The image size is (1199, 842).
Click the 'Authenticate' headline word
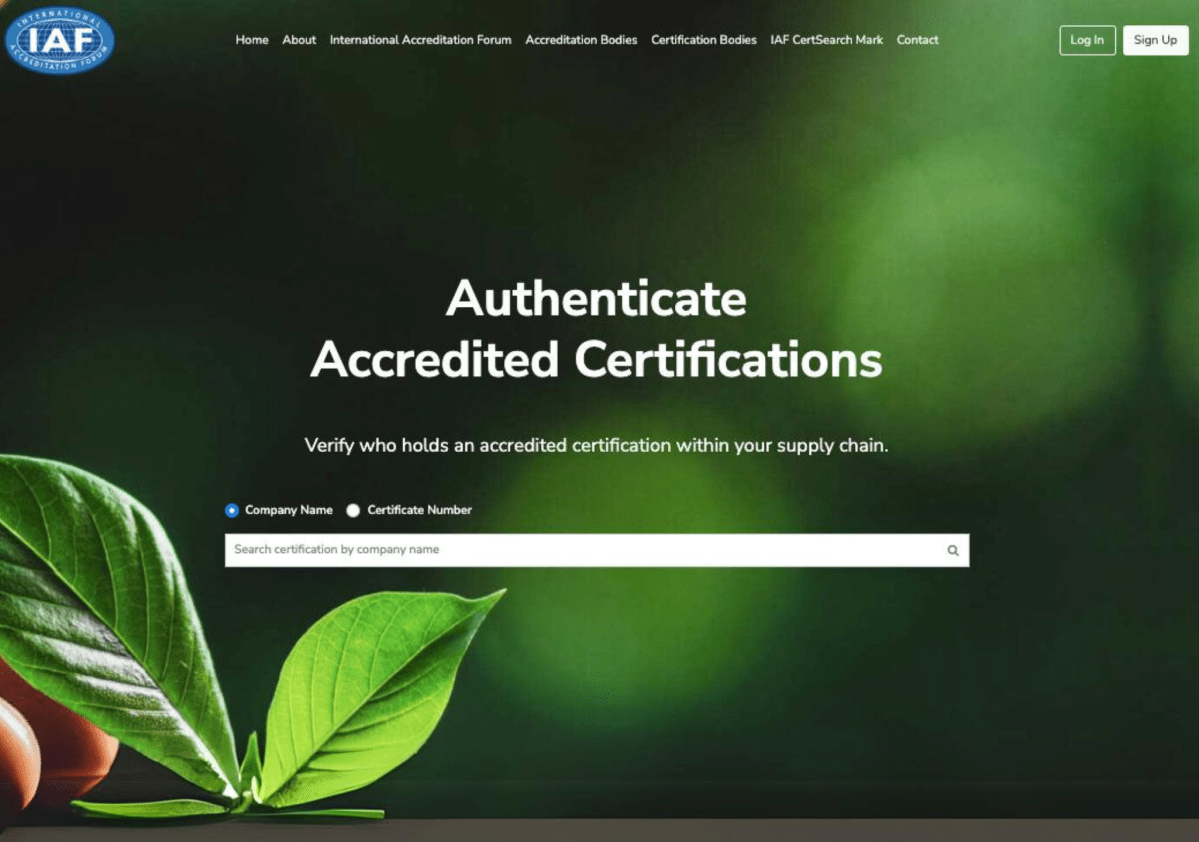coord(596,298)
